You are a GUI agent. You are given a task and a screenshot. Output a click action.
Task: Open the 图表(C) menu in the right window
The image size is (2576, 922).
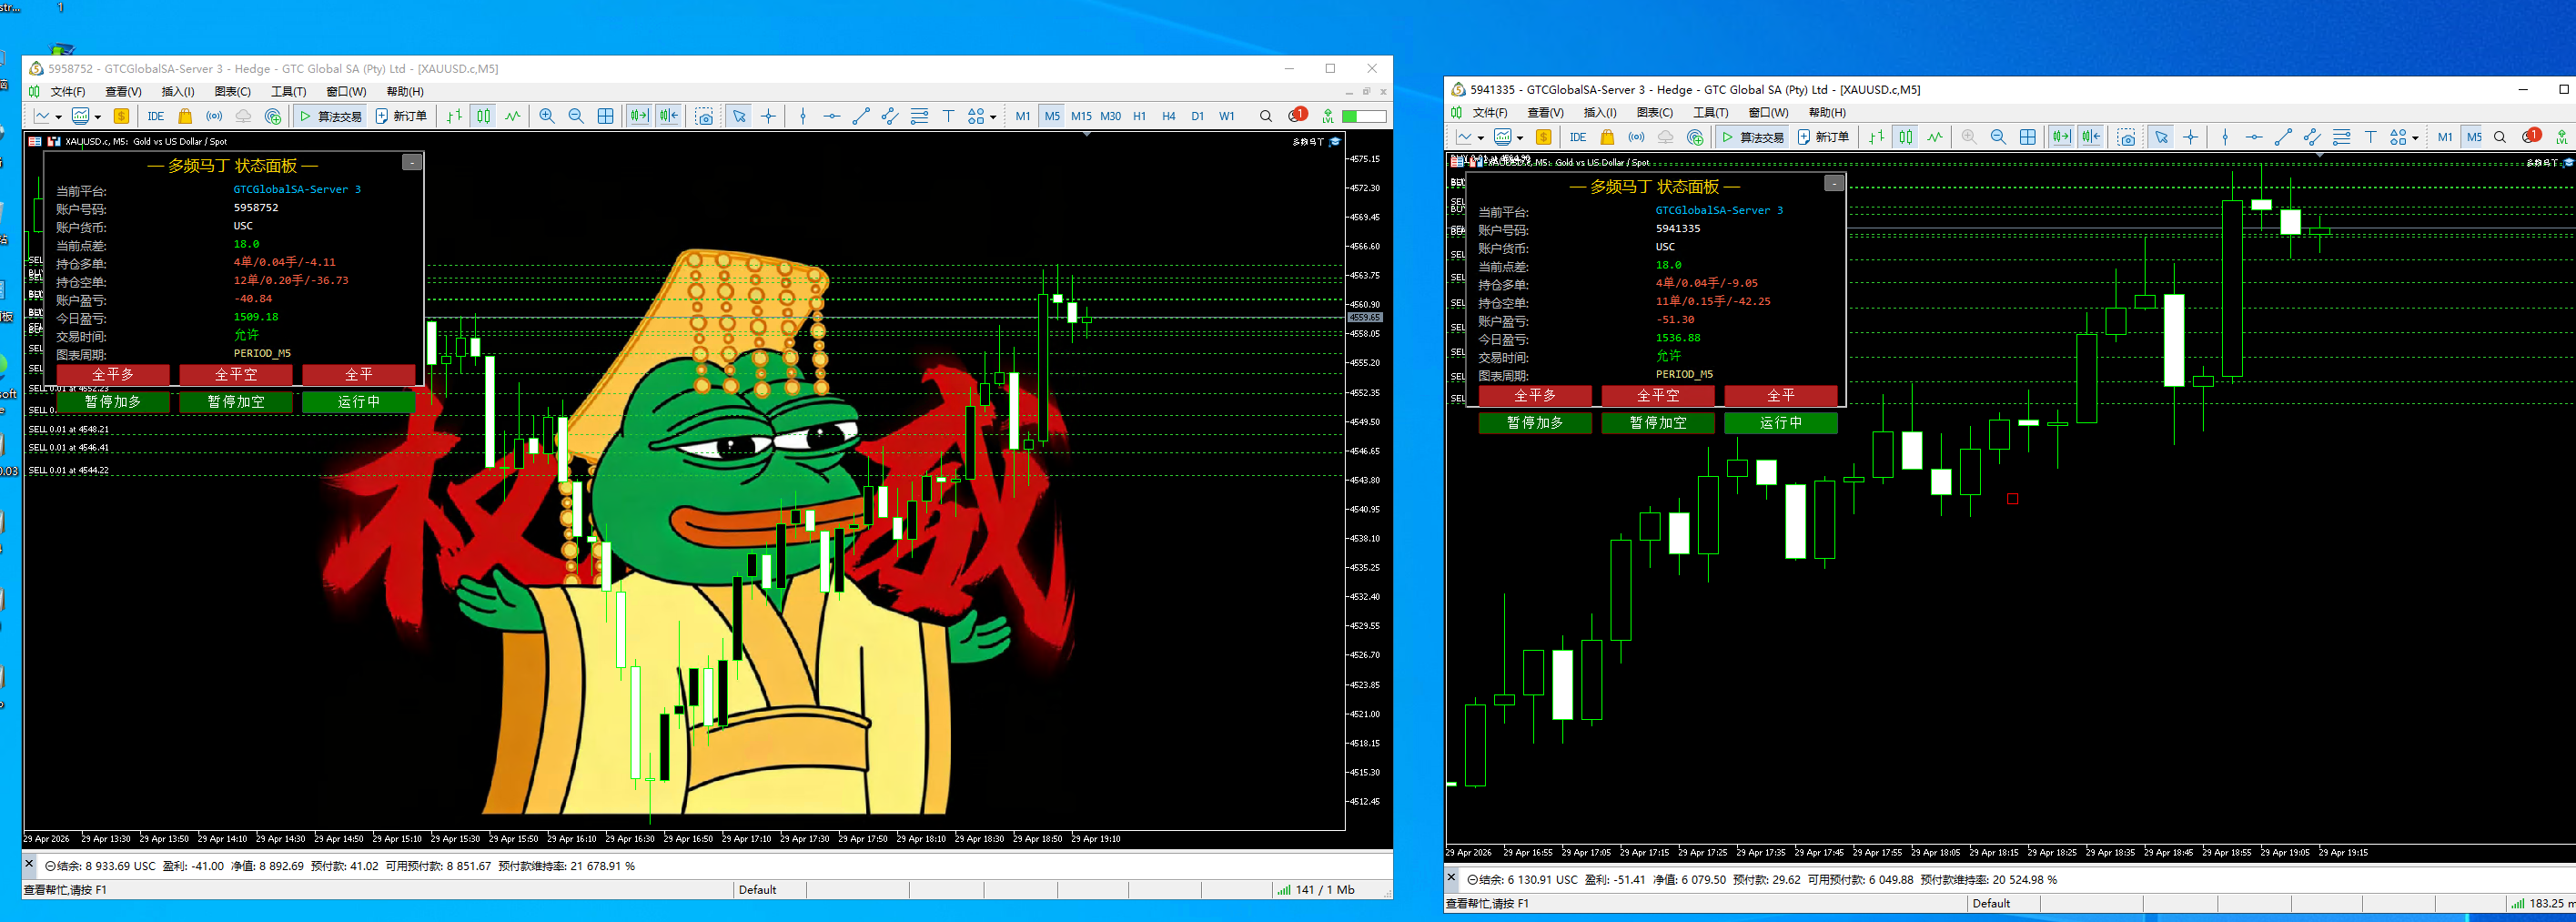pyautogui.click(x=1655, y=113)
